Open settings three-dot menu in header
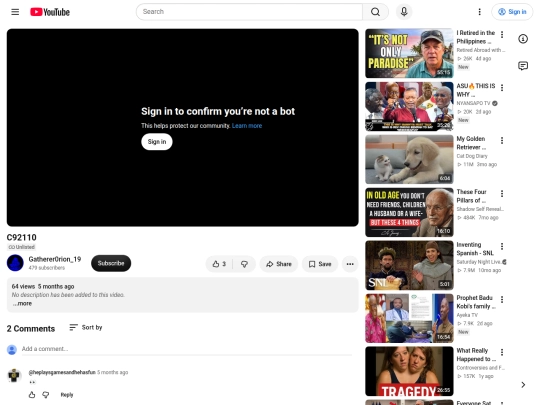 (x=479, y=12)
